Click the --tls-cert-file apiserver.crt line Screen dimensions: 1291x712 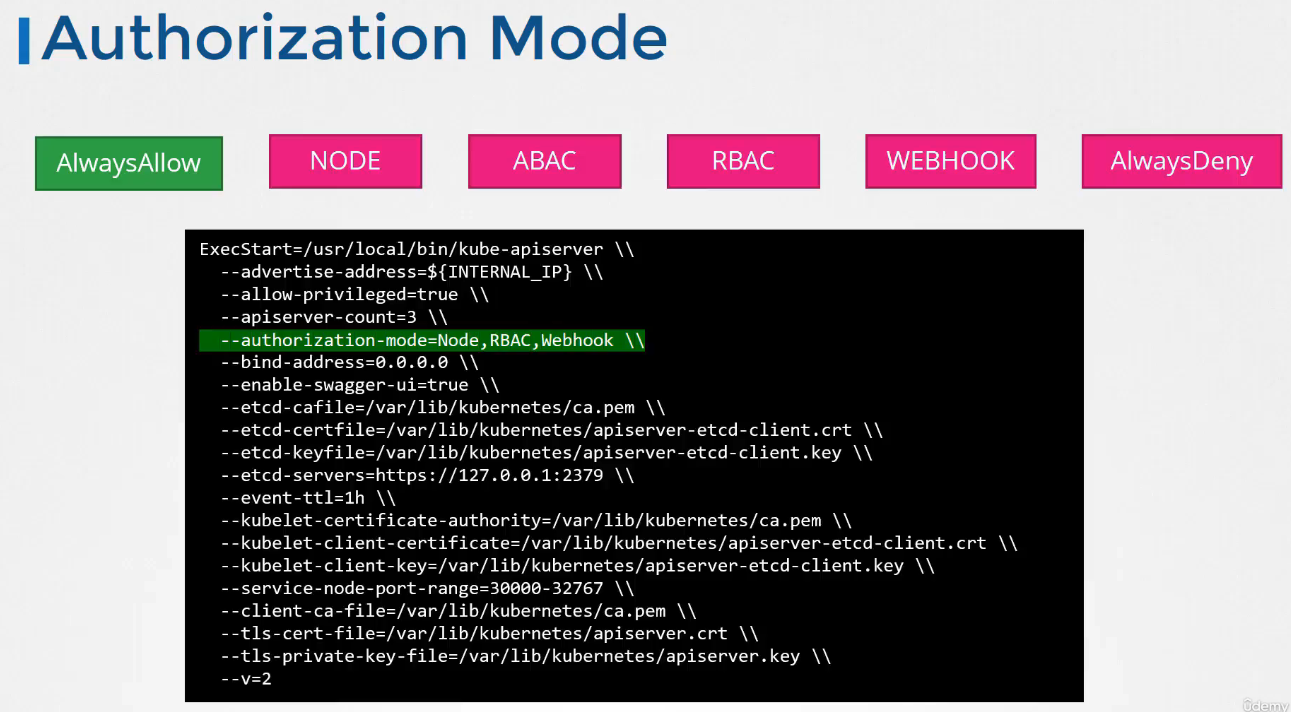(x=490, y=634)
